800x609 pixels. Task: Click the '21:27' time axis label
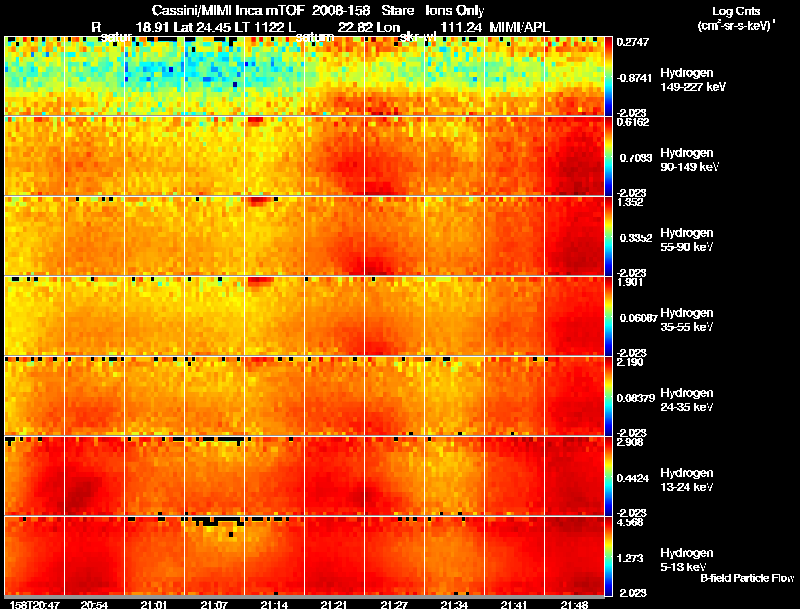[x=394, y=605]
